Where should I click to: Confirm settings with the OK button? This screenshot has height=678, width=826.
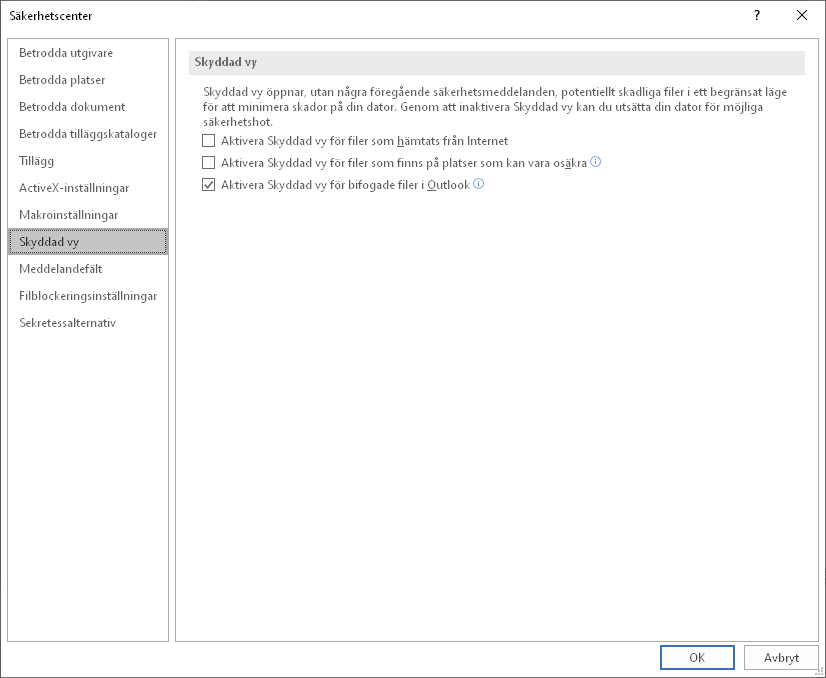tap(697, 658)
